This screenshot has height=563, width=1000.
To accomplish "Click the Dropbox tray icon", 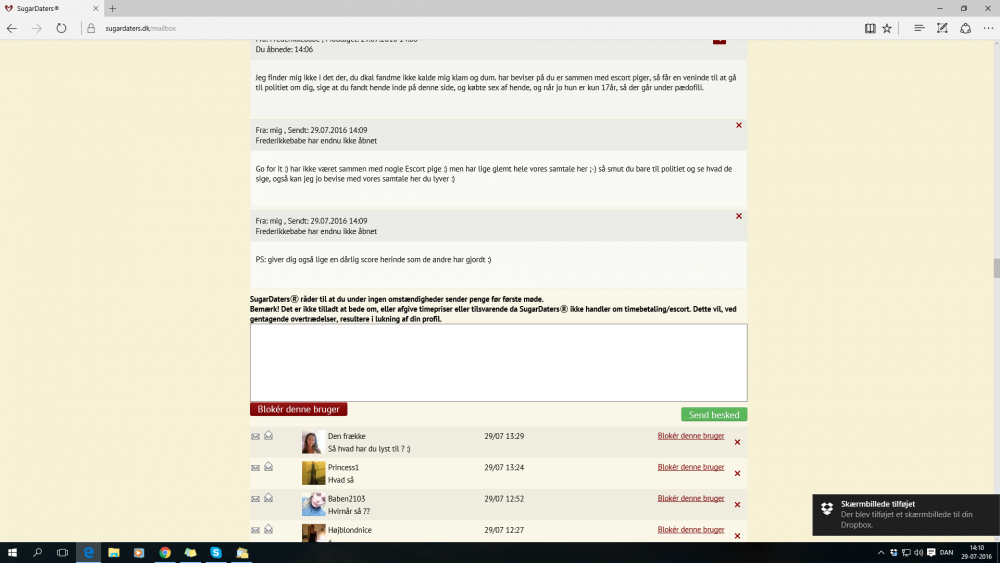I will tap(893, 553).
